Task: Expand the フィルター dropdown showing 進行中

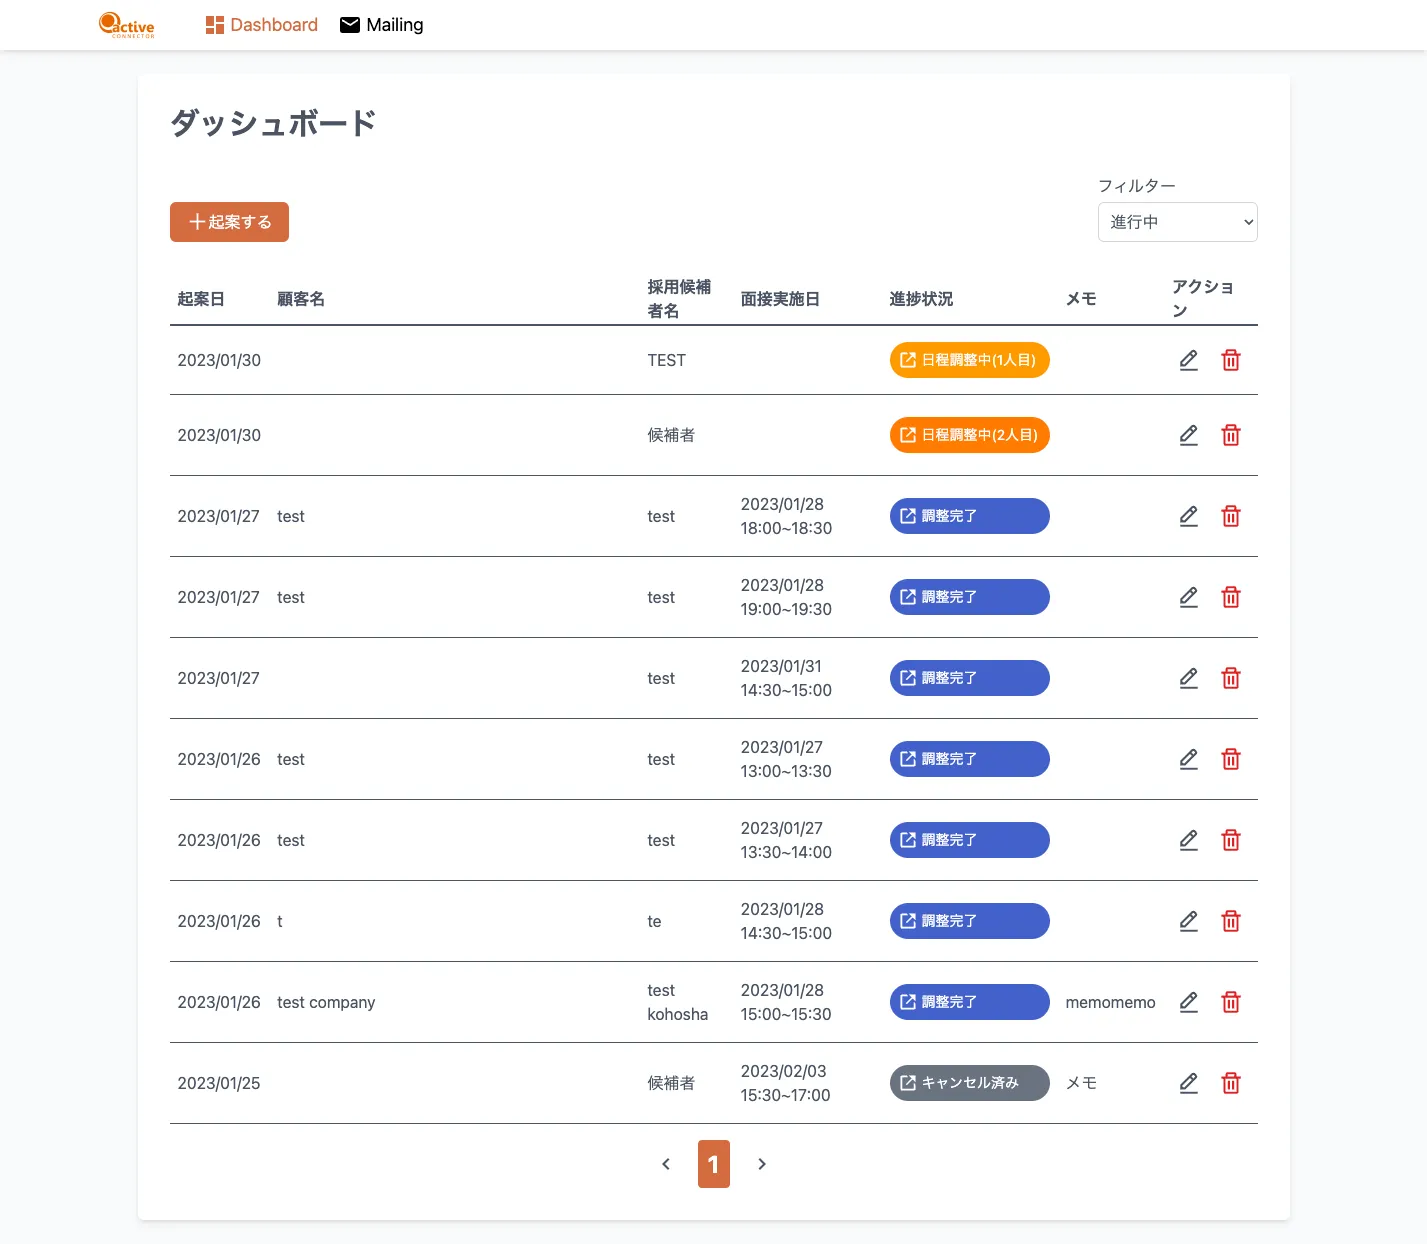Action: pos(1177,222)
